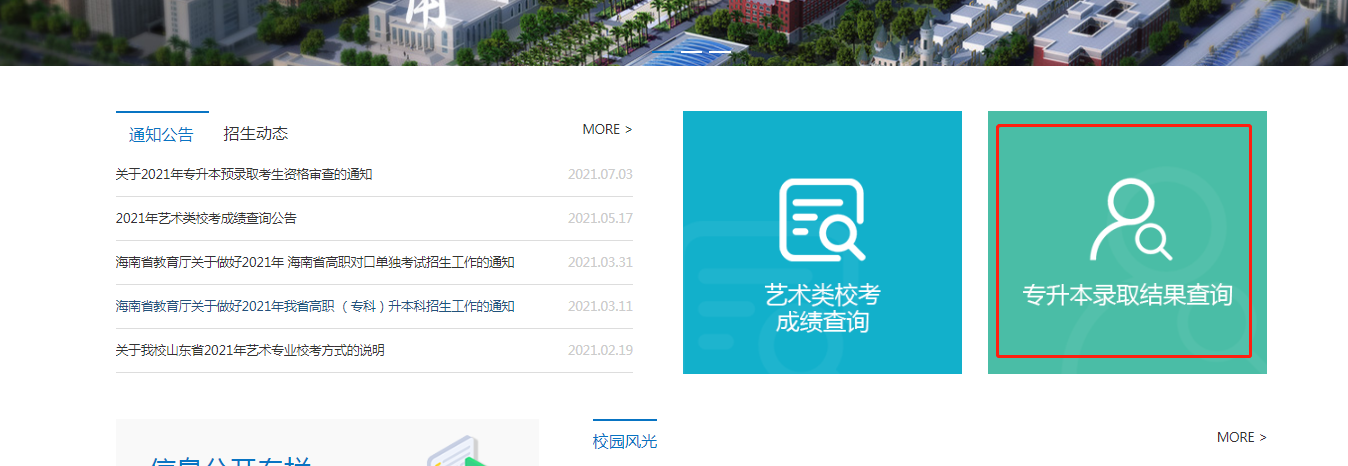Screen dimensions: 1348x466
Task: Open notice about 2021年专升本预录取考生资格审查
Action: [x=244, y=175]
